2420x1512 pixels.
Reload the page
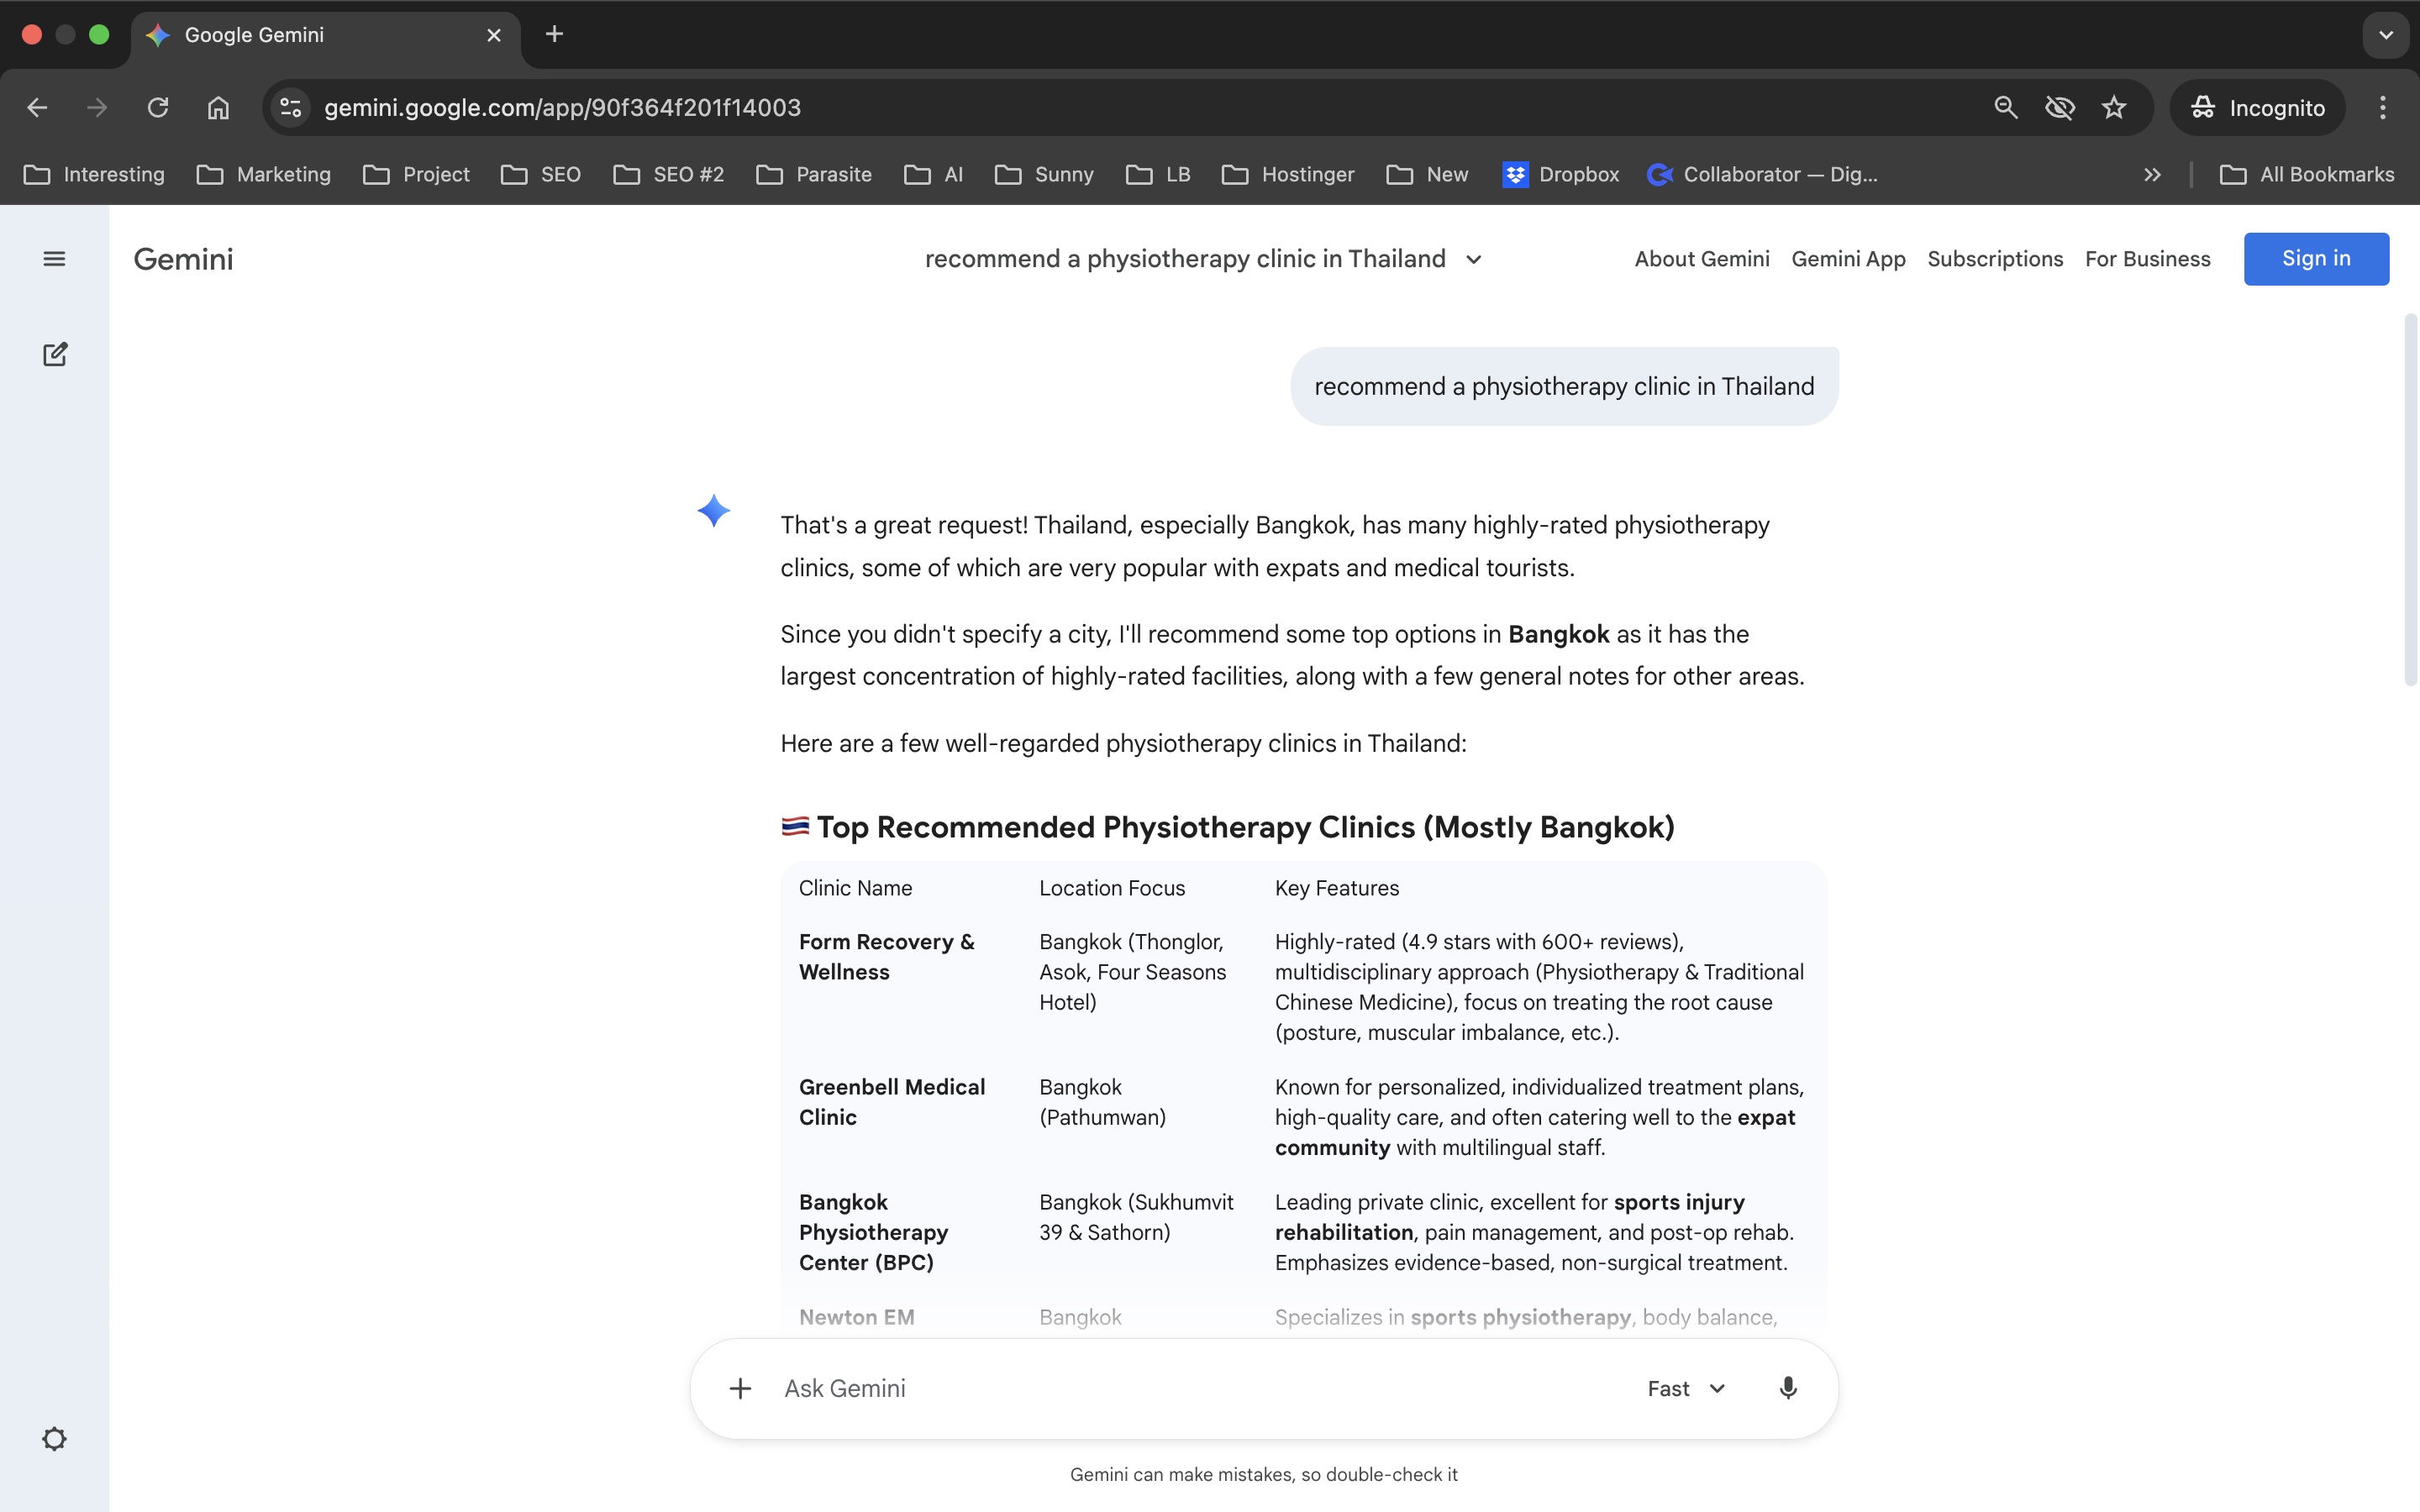158,108
